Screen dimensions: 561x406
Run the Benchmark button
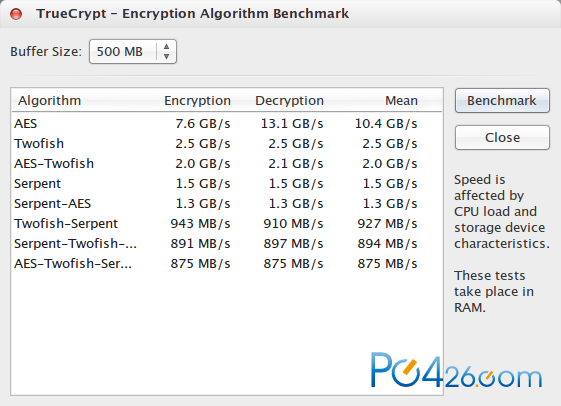click(x=502, y=101)
